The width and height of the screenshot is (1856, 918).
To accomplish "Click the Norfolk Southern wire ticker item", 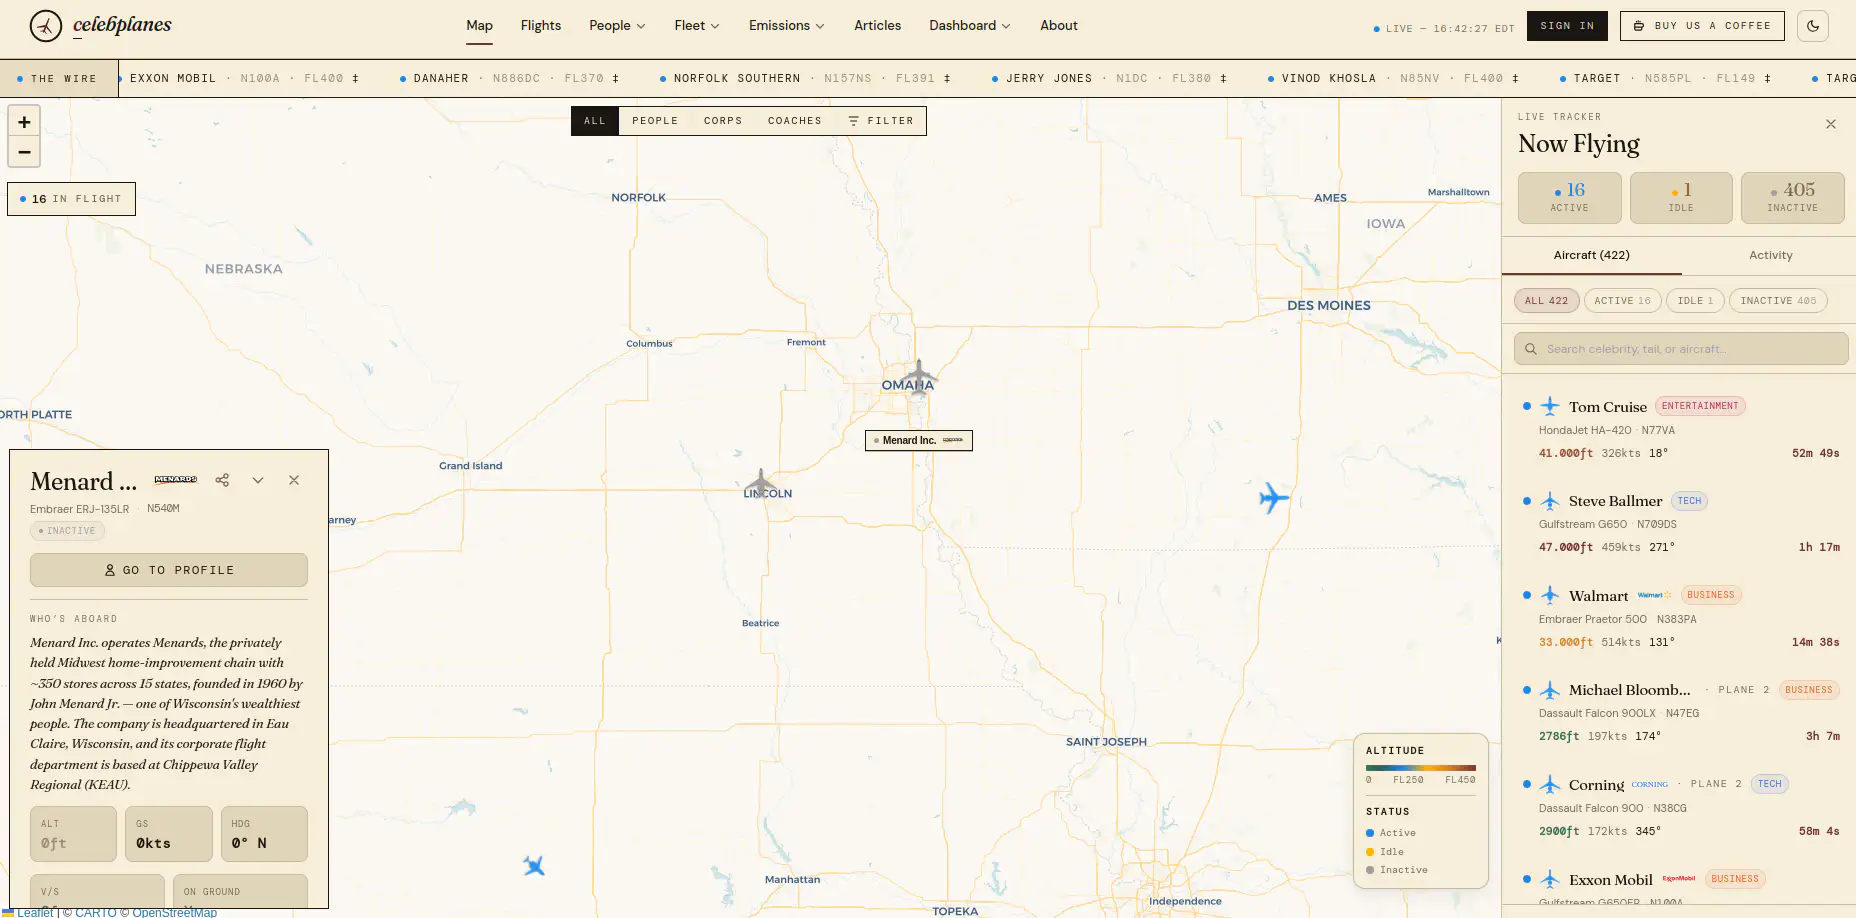I will coord(806,78).
